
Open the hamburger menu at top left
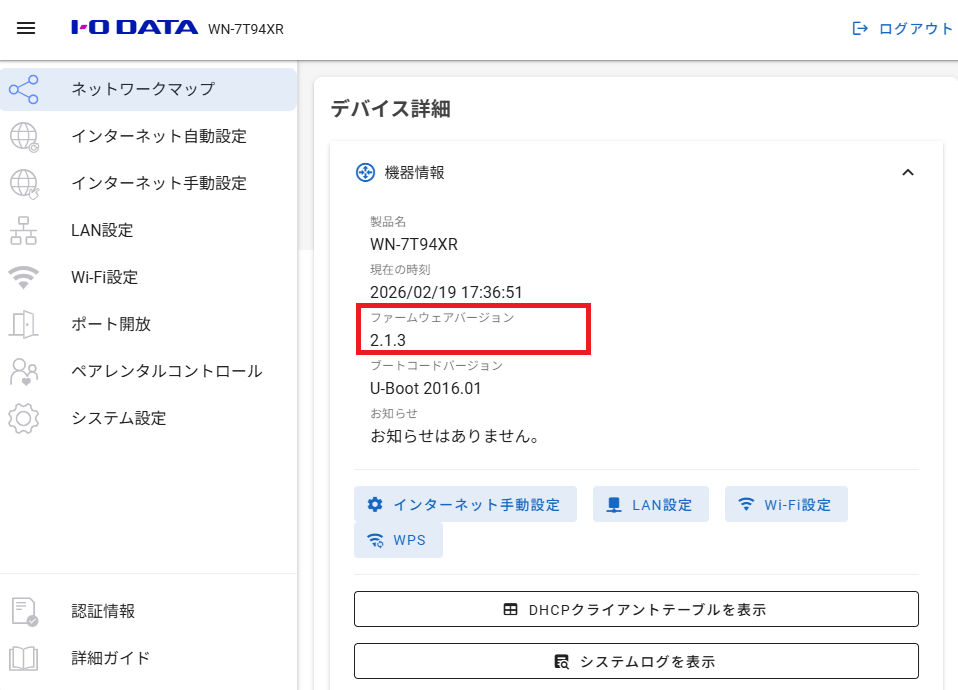pos(25,27)
